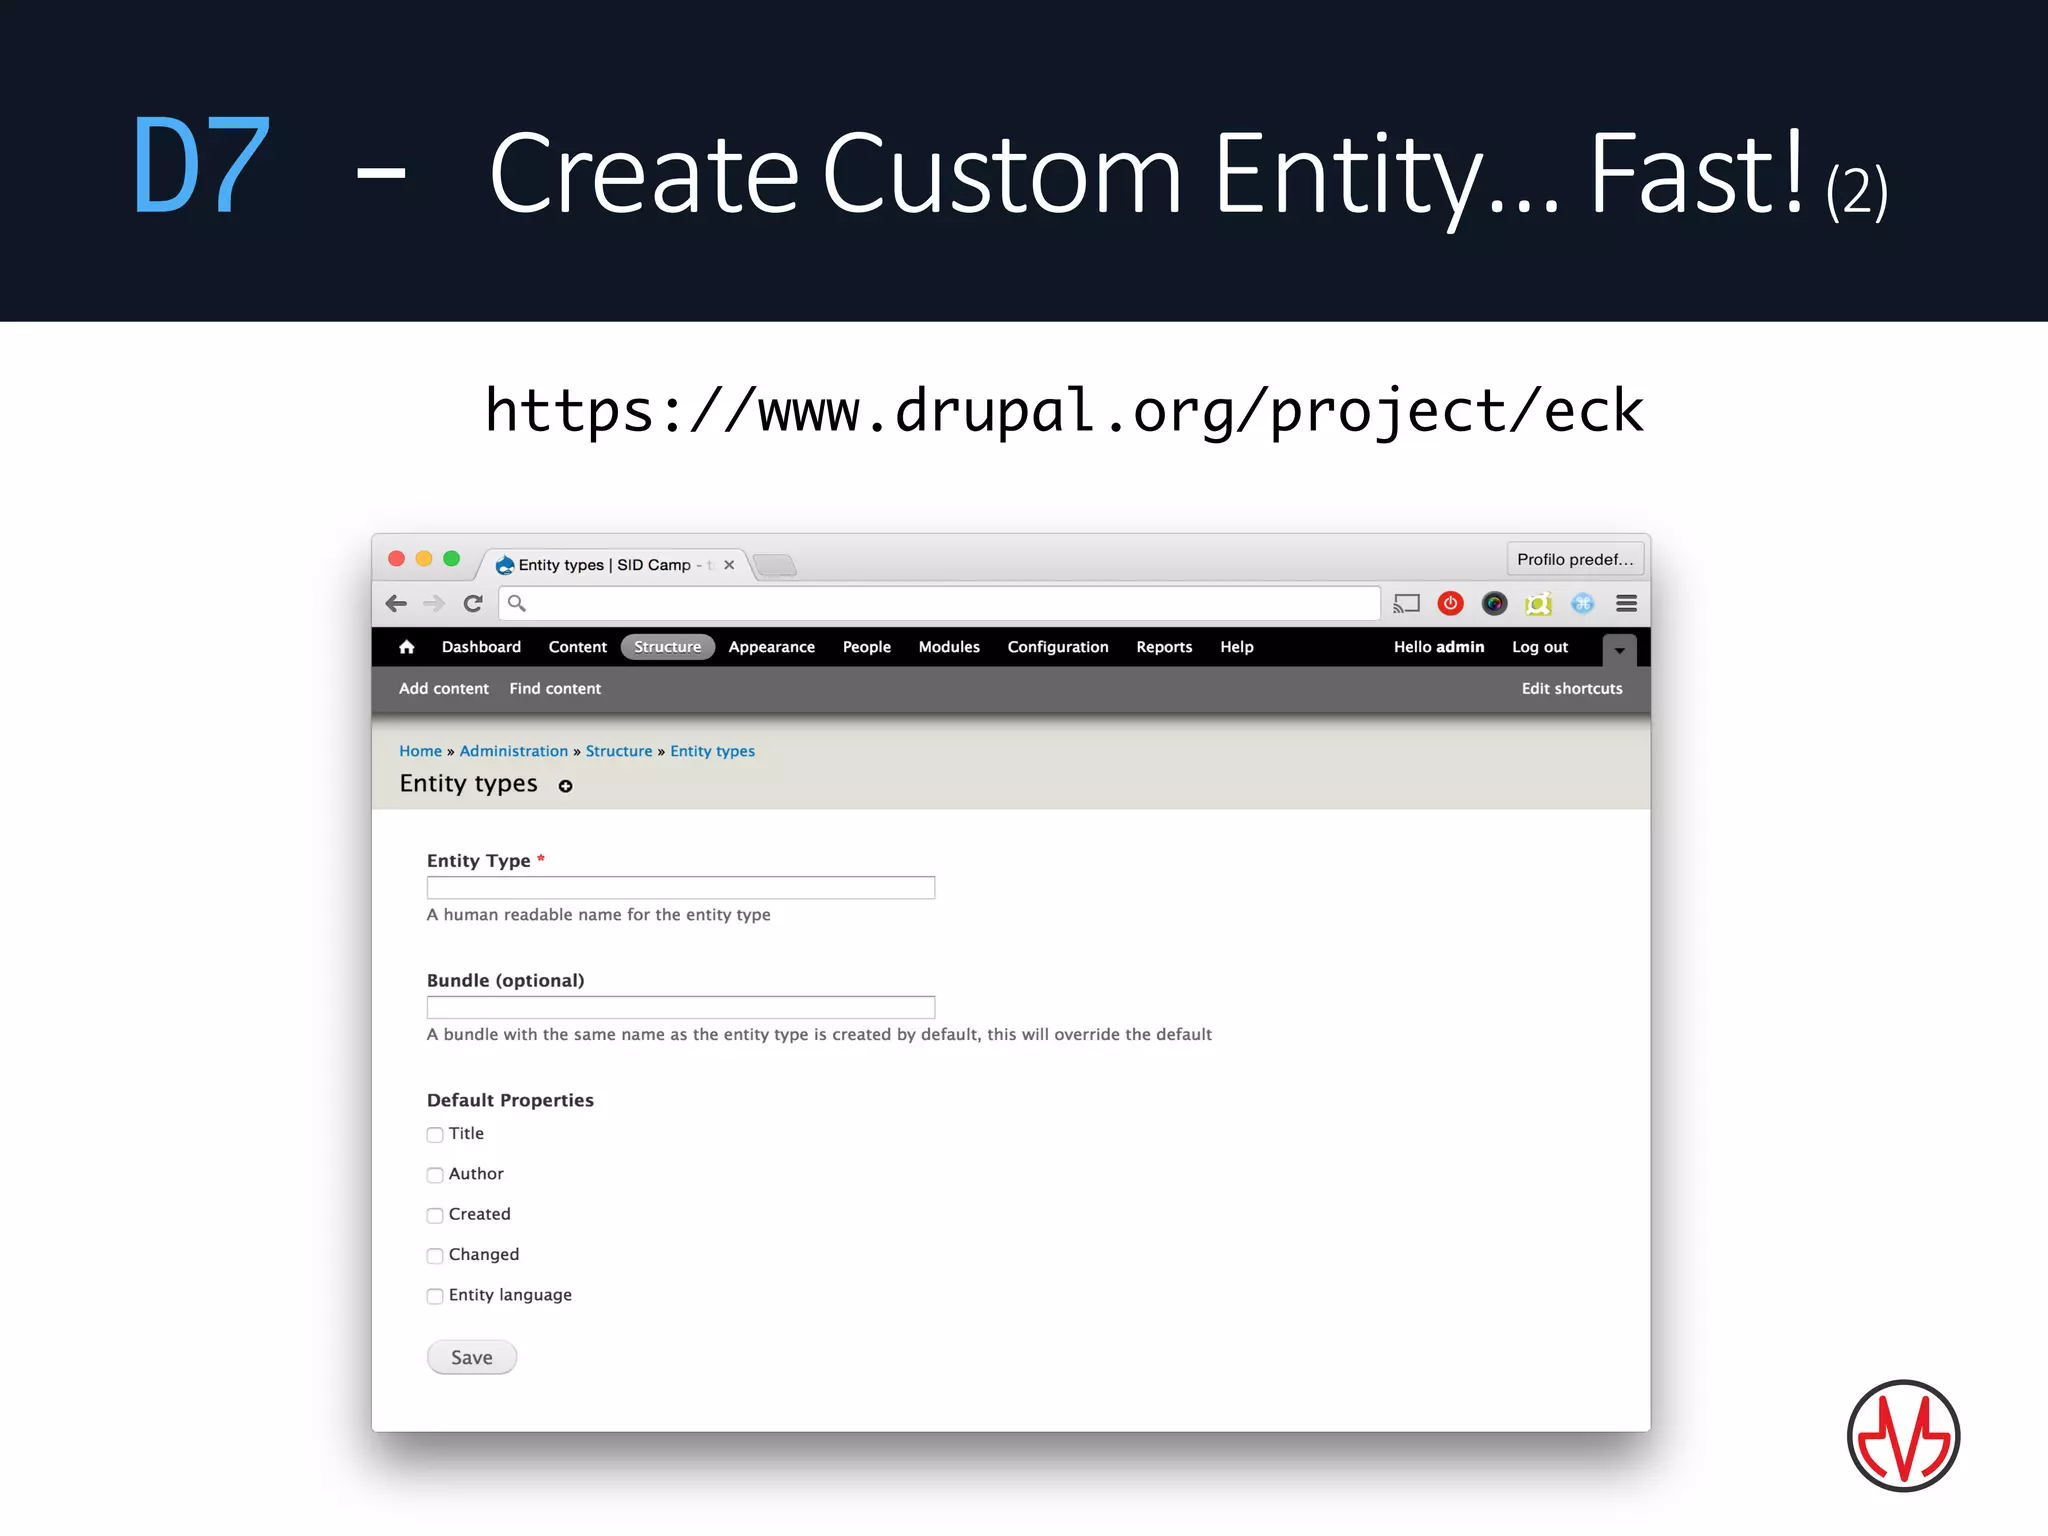Click the red power extension icon
Viewport: 2048px width, 1536px height.
(1450, 603)
